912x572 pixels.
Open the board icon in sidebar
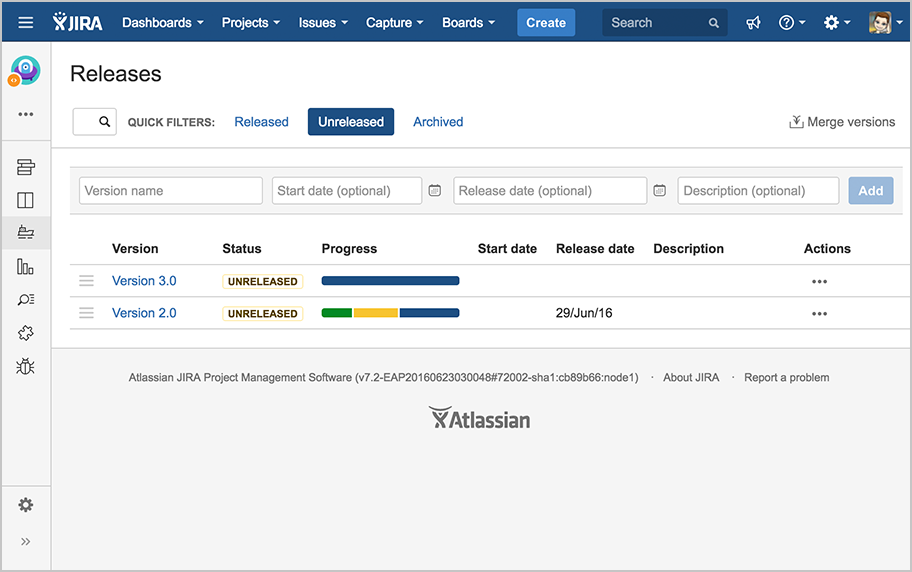coord(26,200)
